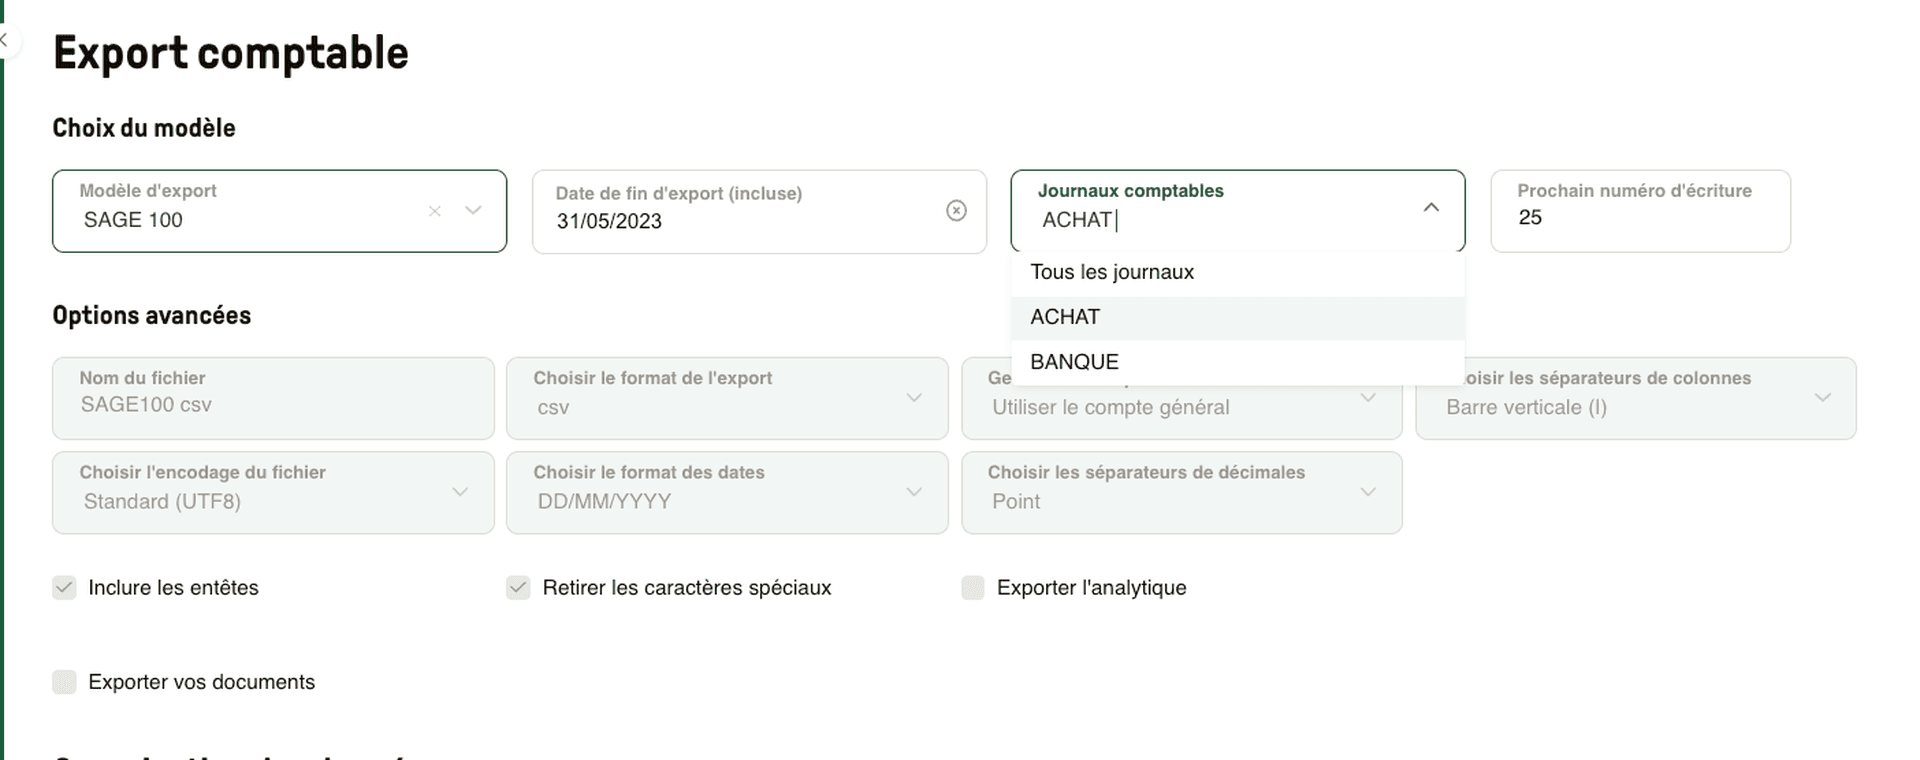
Task: Enable Exporter l'analytique checkbox
Action: (973, 587)
